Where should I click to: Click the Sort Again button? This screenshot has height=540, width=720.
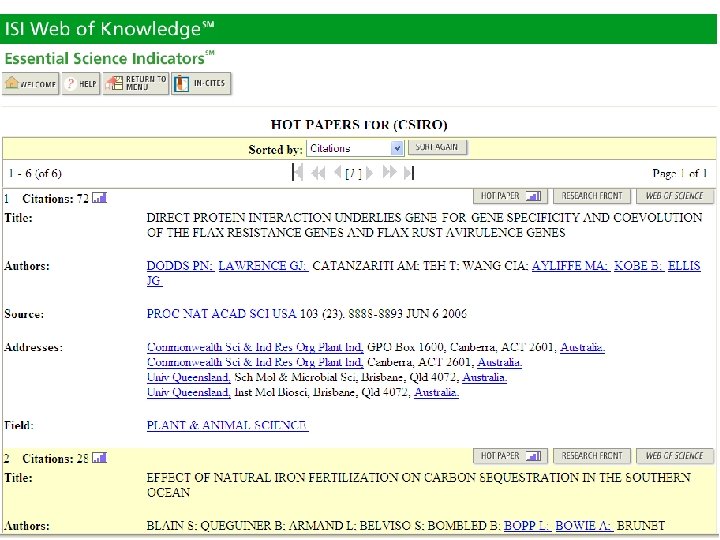(437, 147)
